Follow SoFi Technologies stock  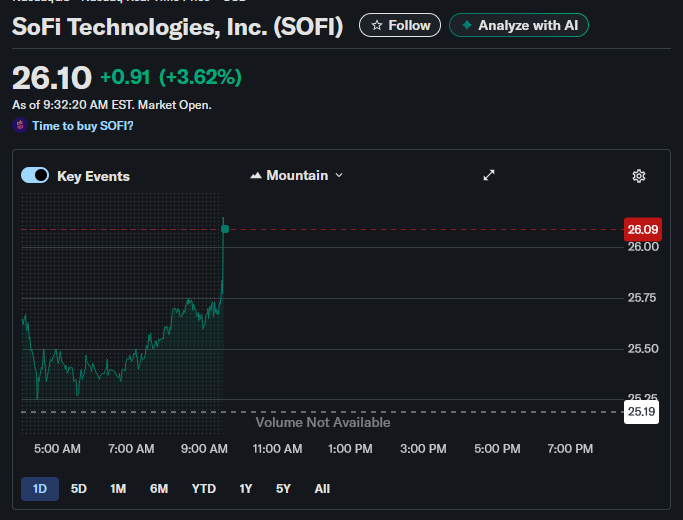point(400,25)
